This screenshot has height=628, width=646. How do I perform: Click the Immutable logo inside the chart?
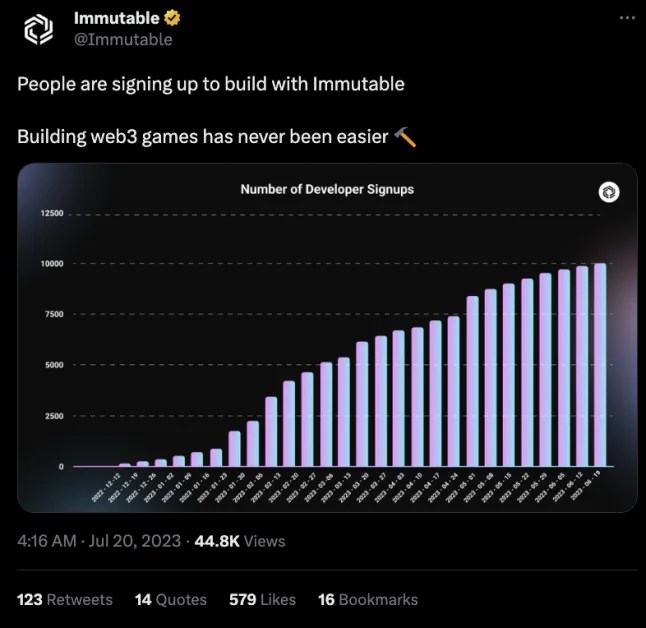(607, 192)
